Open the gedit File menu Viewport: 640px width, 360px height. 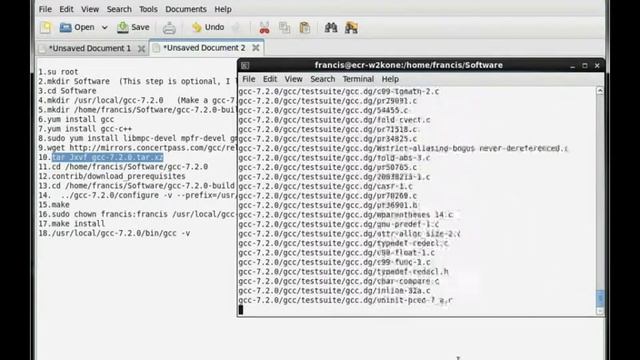(45, 9)
